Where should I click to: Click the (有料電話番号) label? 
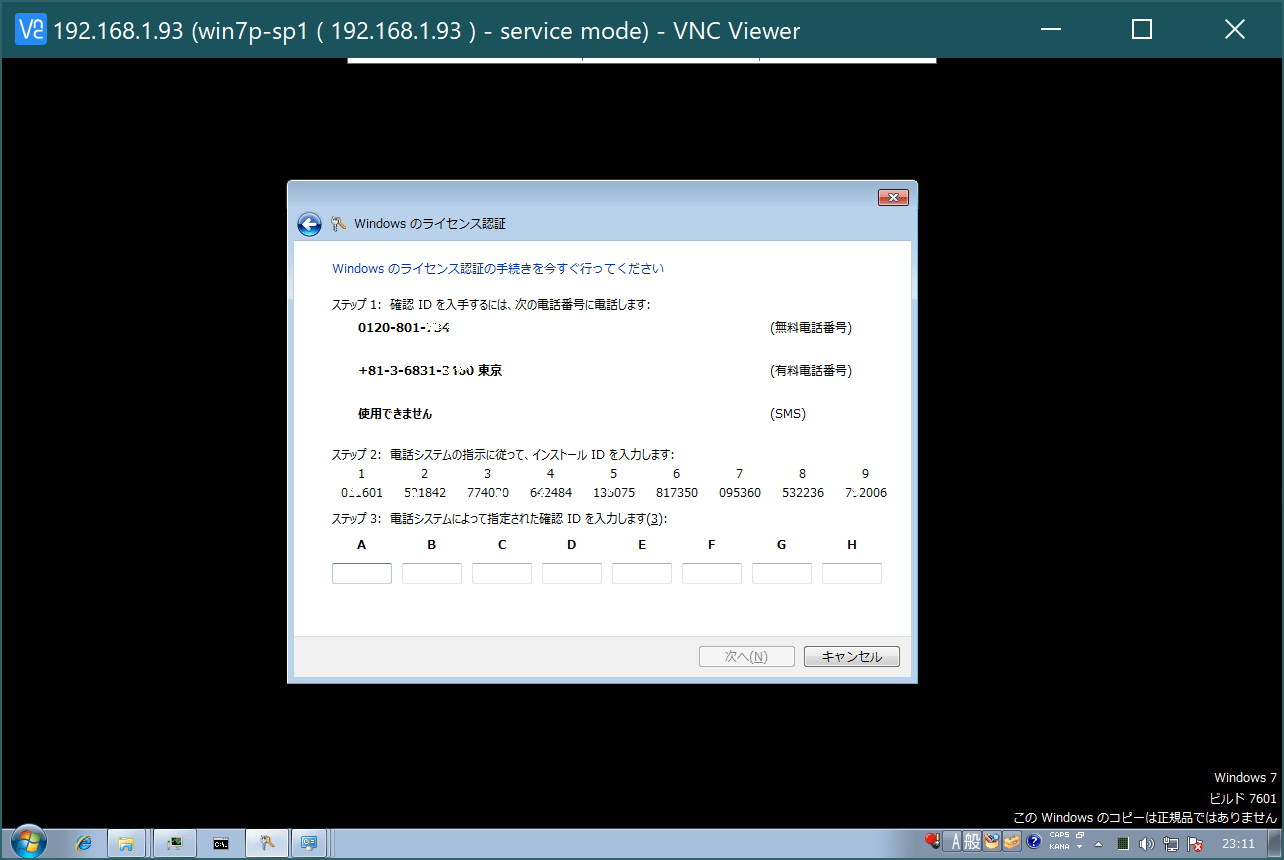[x=811, y=370]
